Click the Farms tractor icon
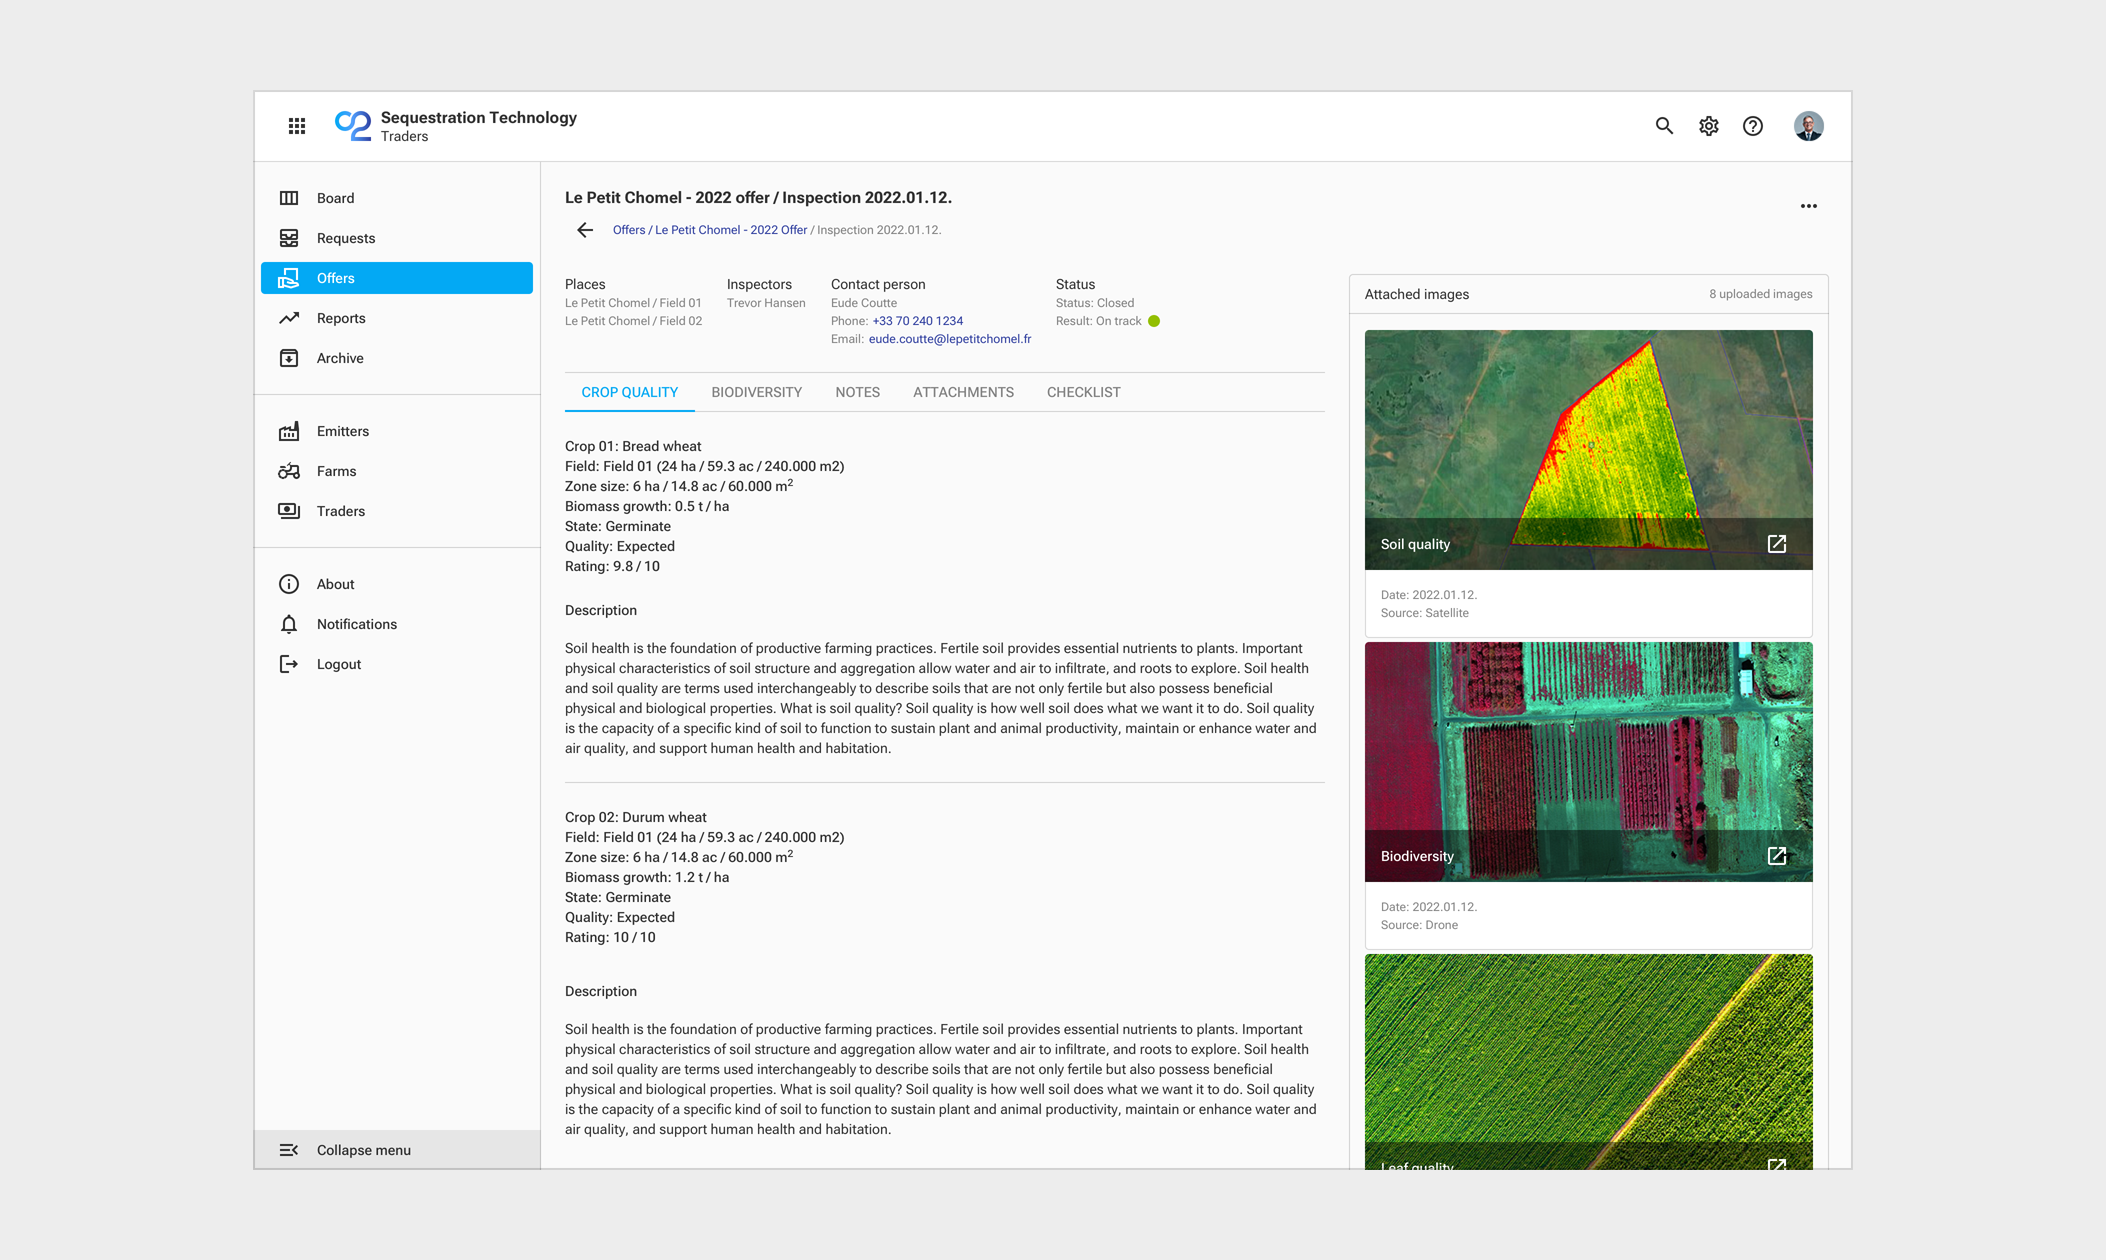The height and width of the screenshot is (1260, 2106). [289, 471]
